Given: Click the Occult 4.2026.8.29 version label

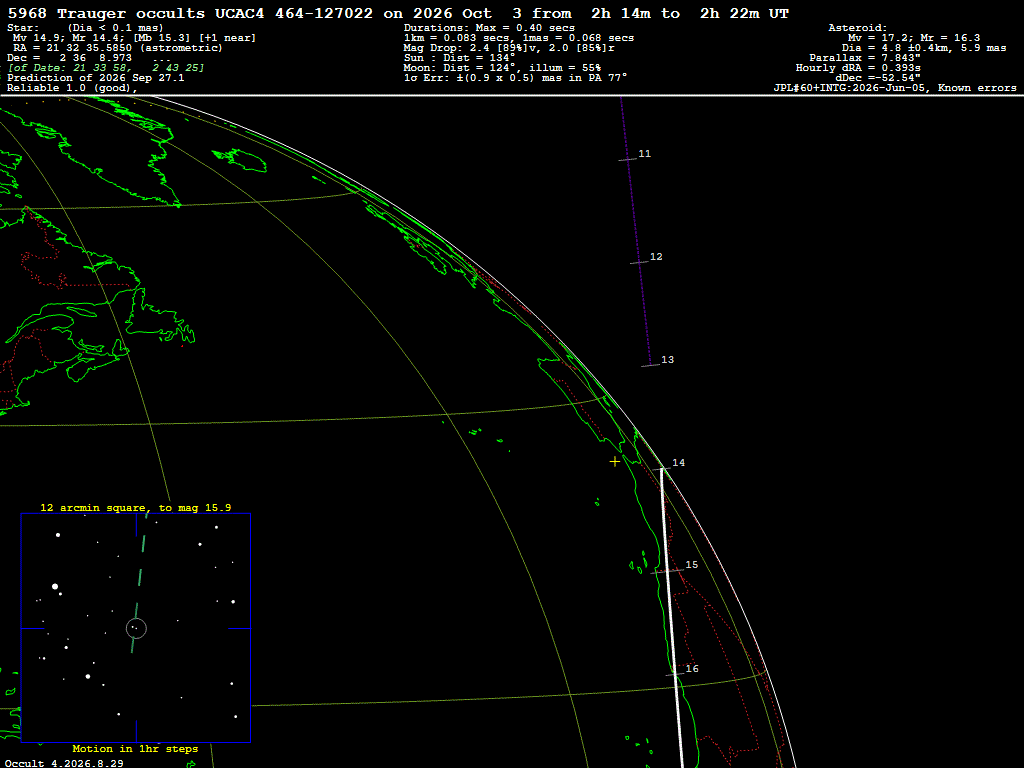Looking at the screenshot, I should [64, 763].
